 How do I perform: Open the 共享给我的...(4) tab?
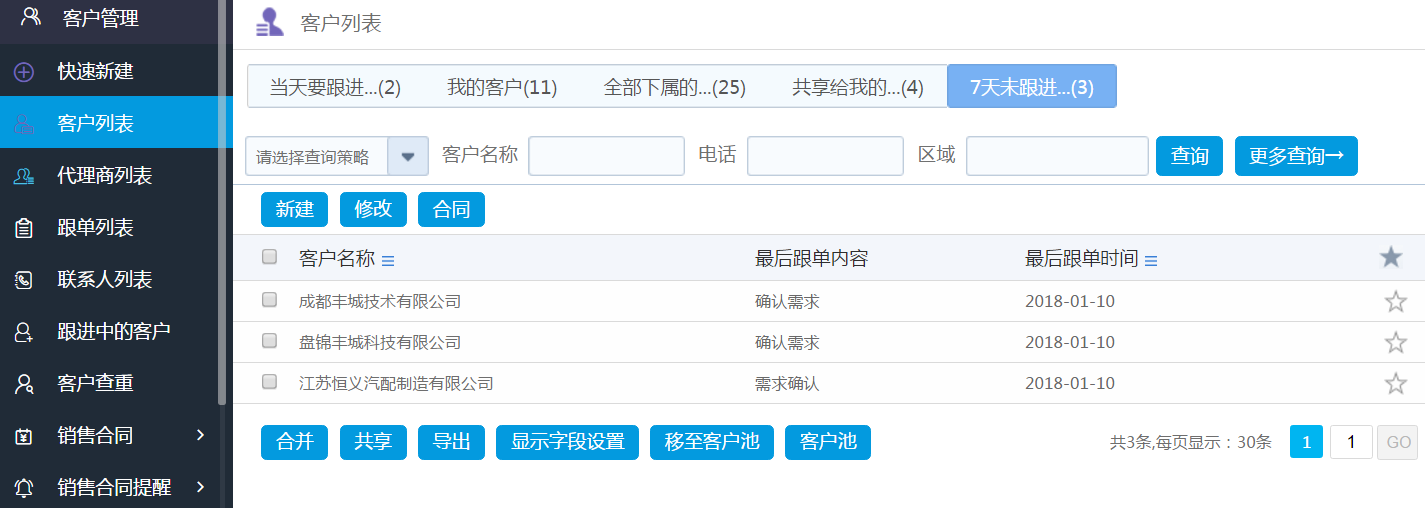857,87
